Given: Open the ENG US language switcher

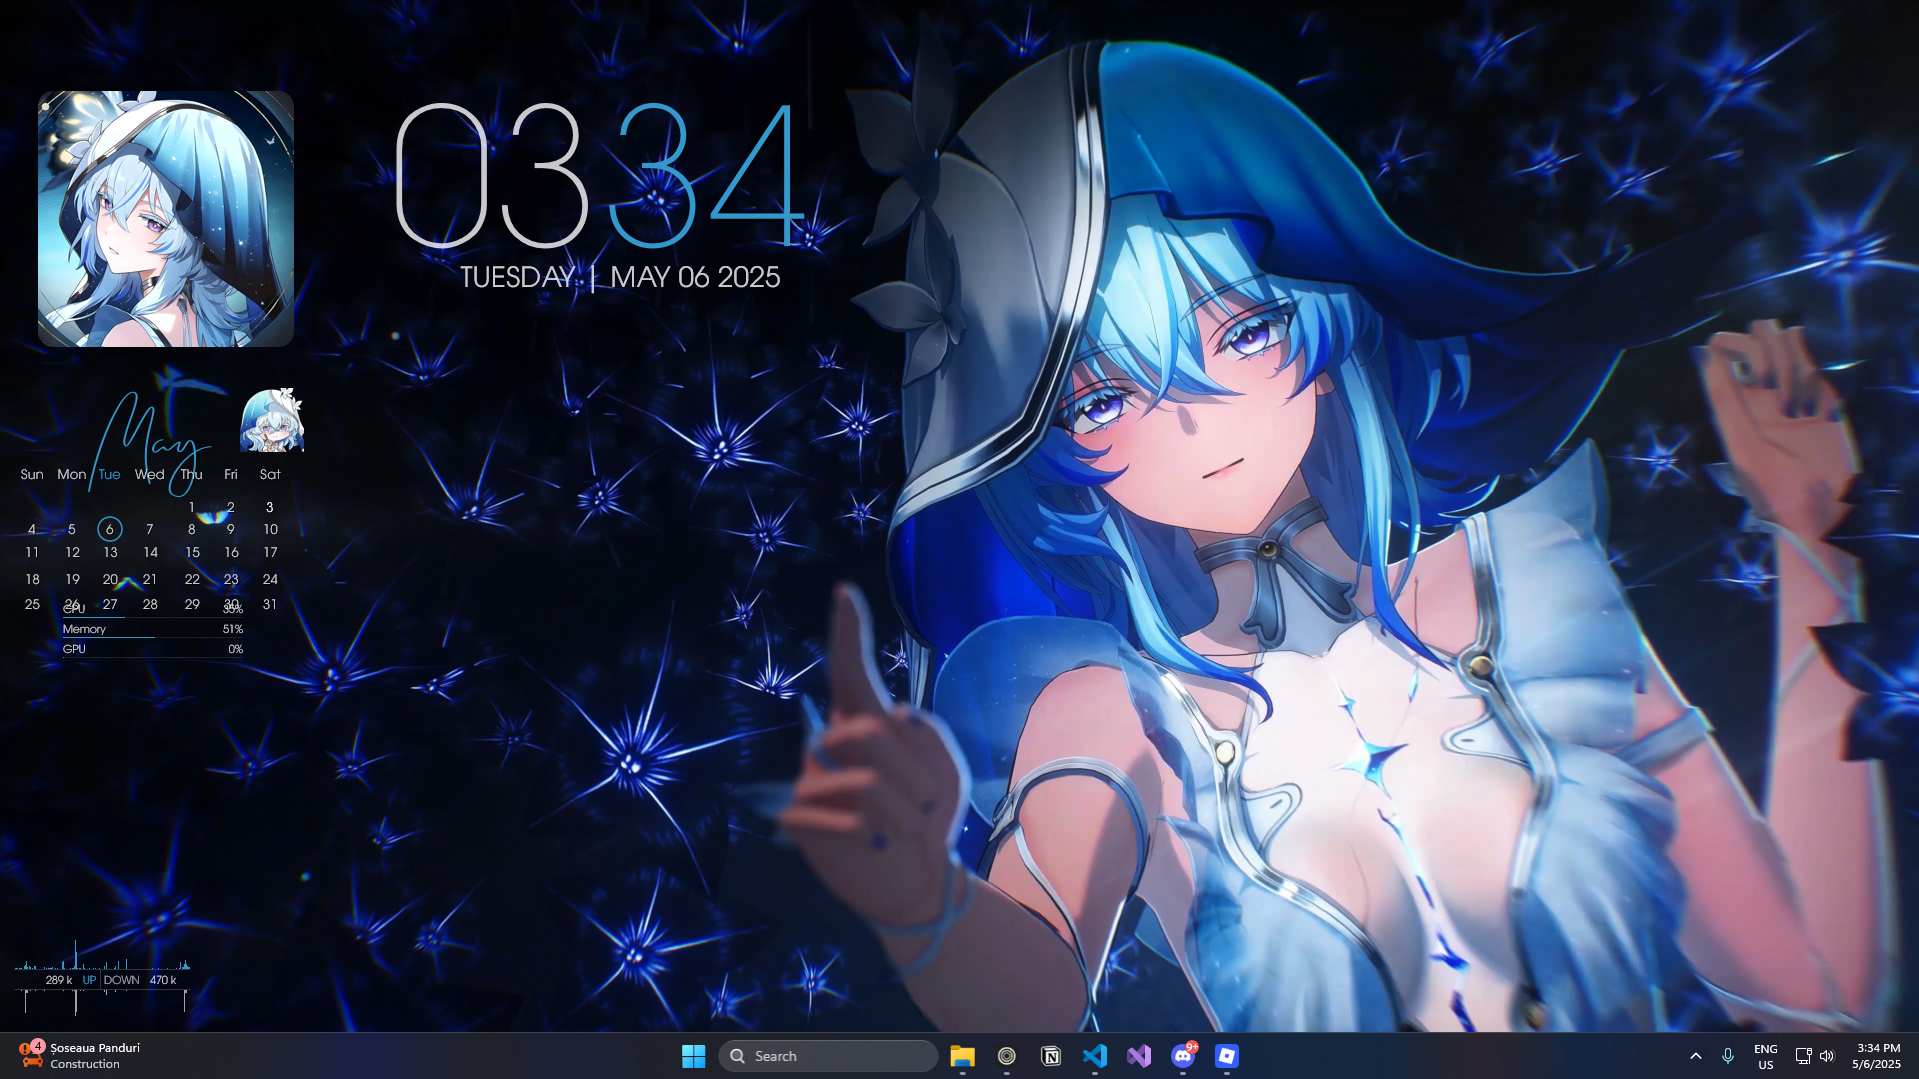Looking at the screenshot, I should click(1765, 1056).
